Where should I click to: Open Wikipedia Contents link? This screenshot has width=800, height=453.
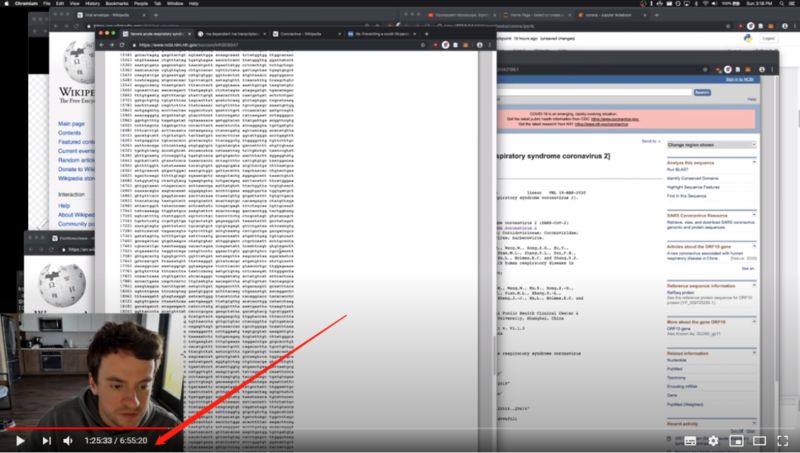[69, 133]
